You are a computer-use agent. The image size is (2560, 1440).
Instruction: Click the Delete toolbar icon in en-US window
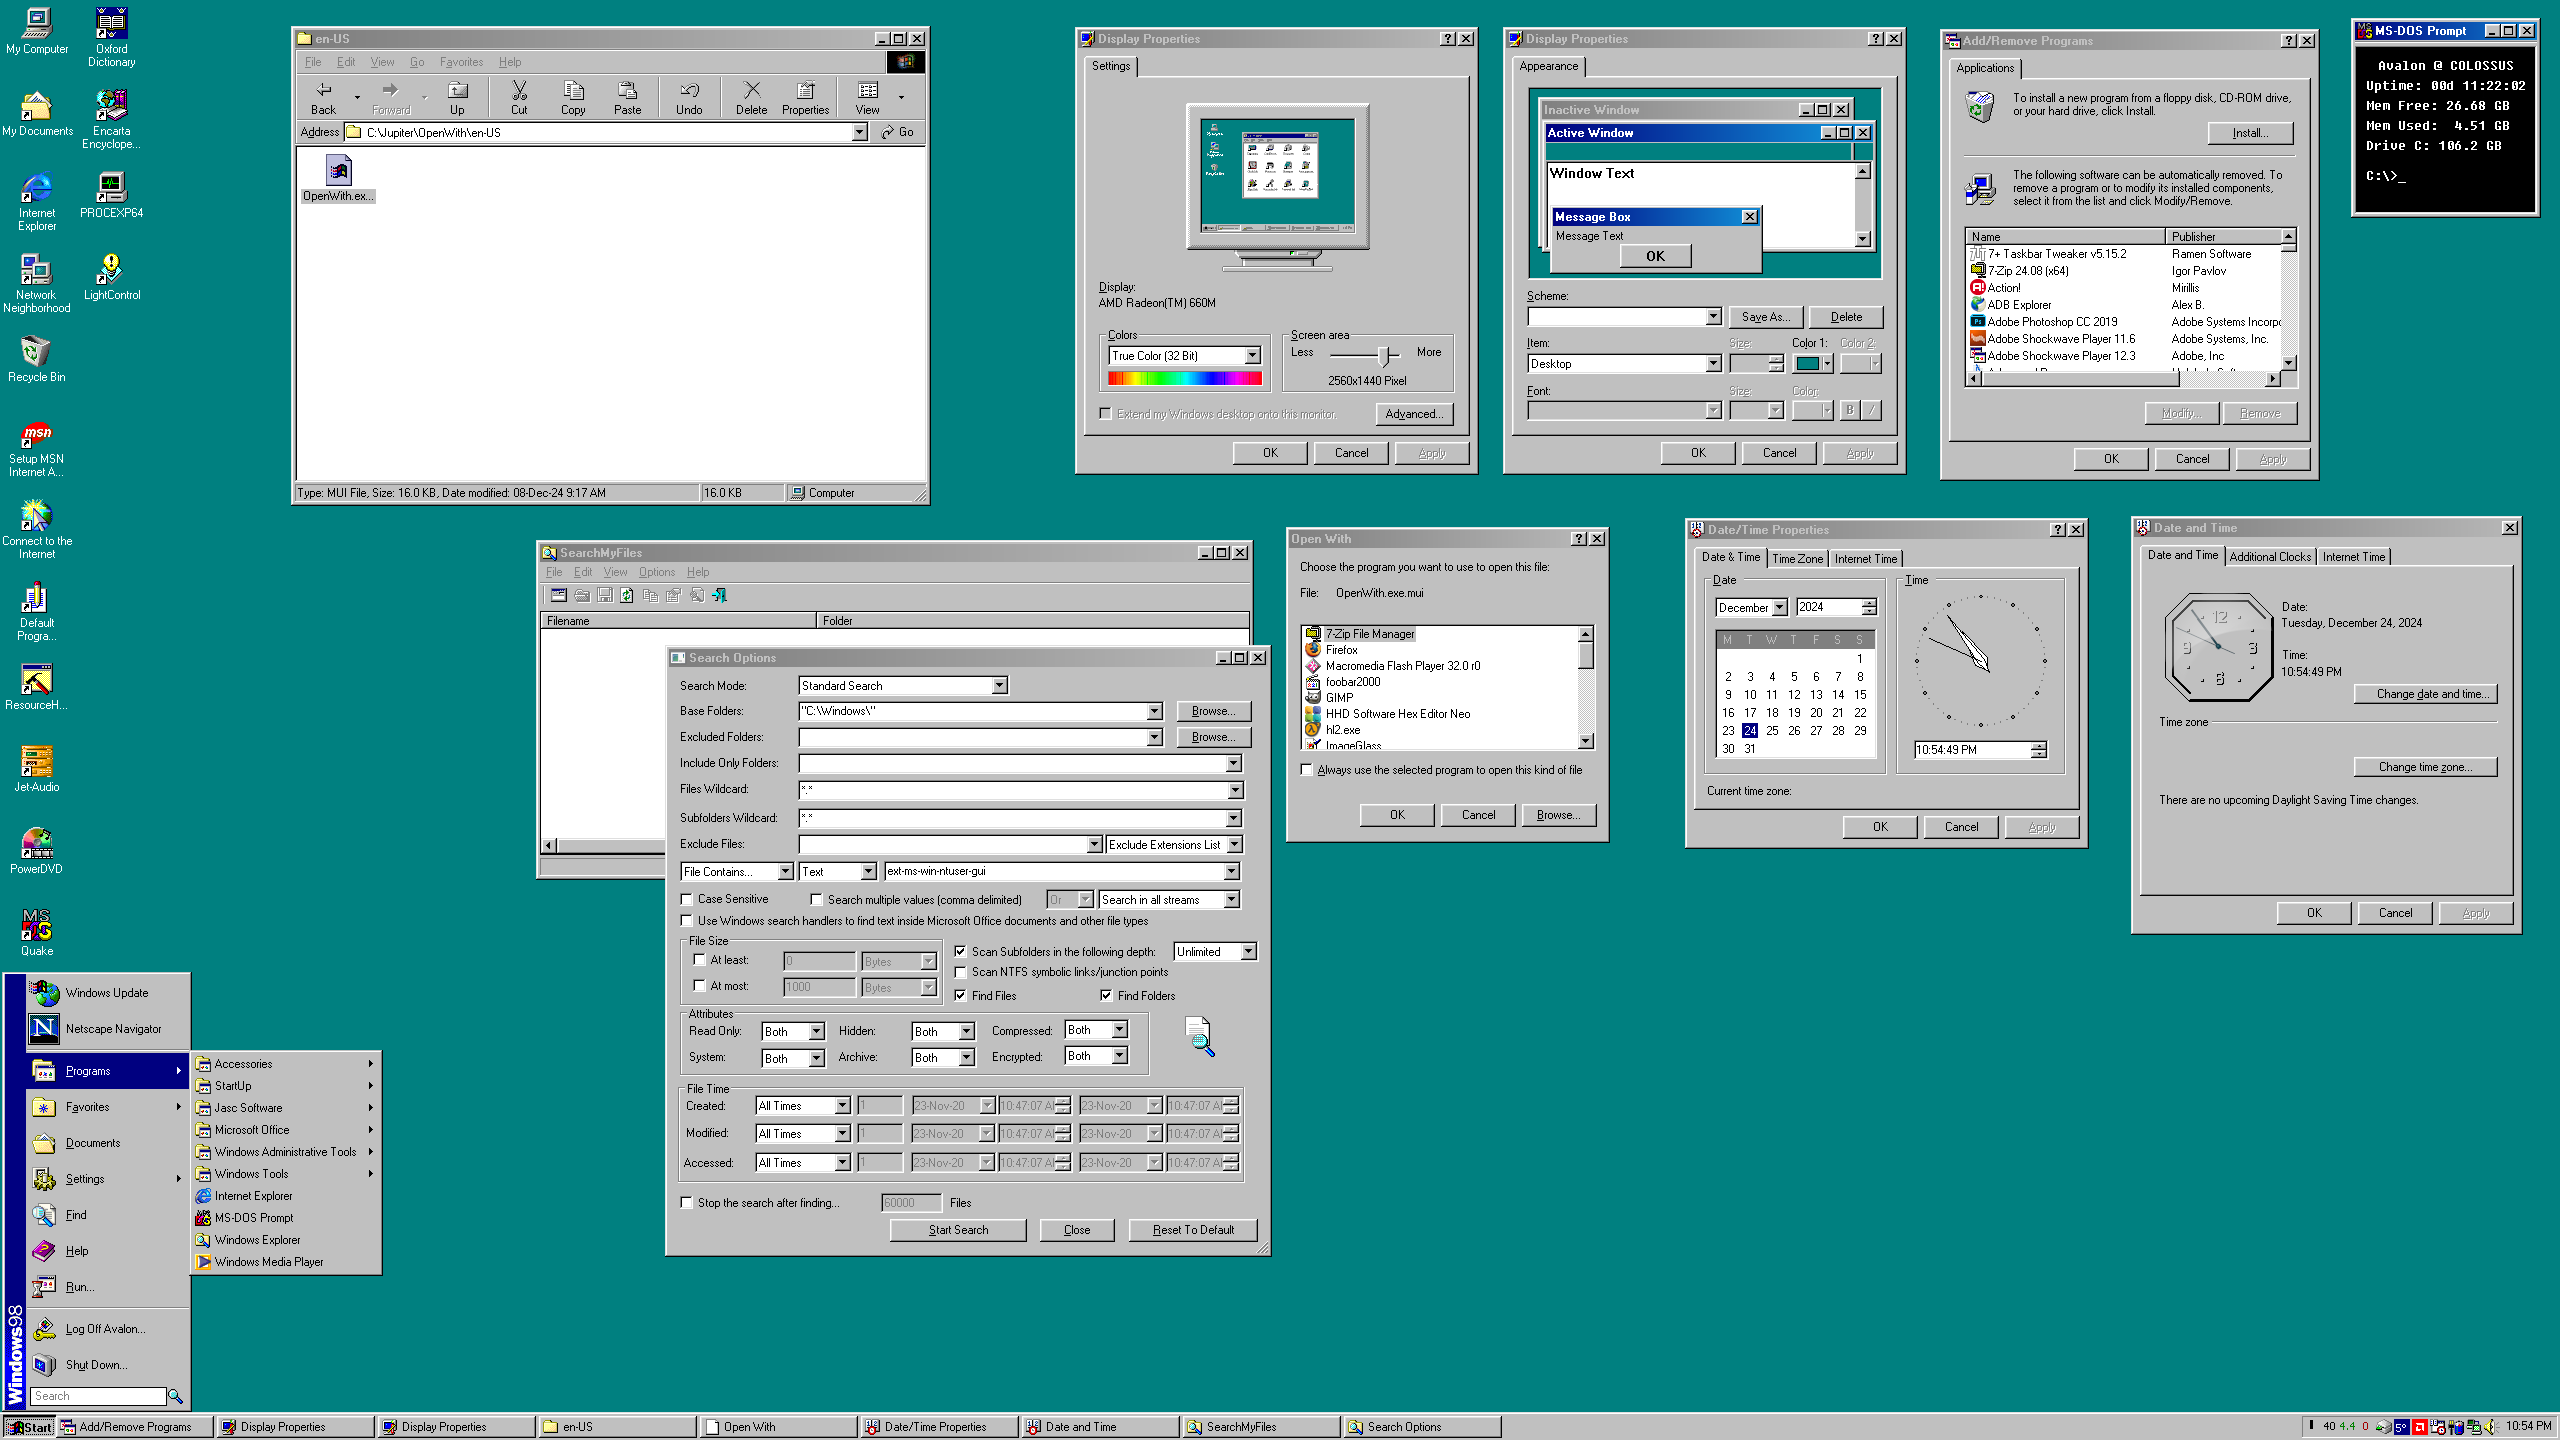pyautogui.click(x=752, y=98)
